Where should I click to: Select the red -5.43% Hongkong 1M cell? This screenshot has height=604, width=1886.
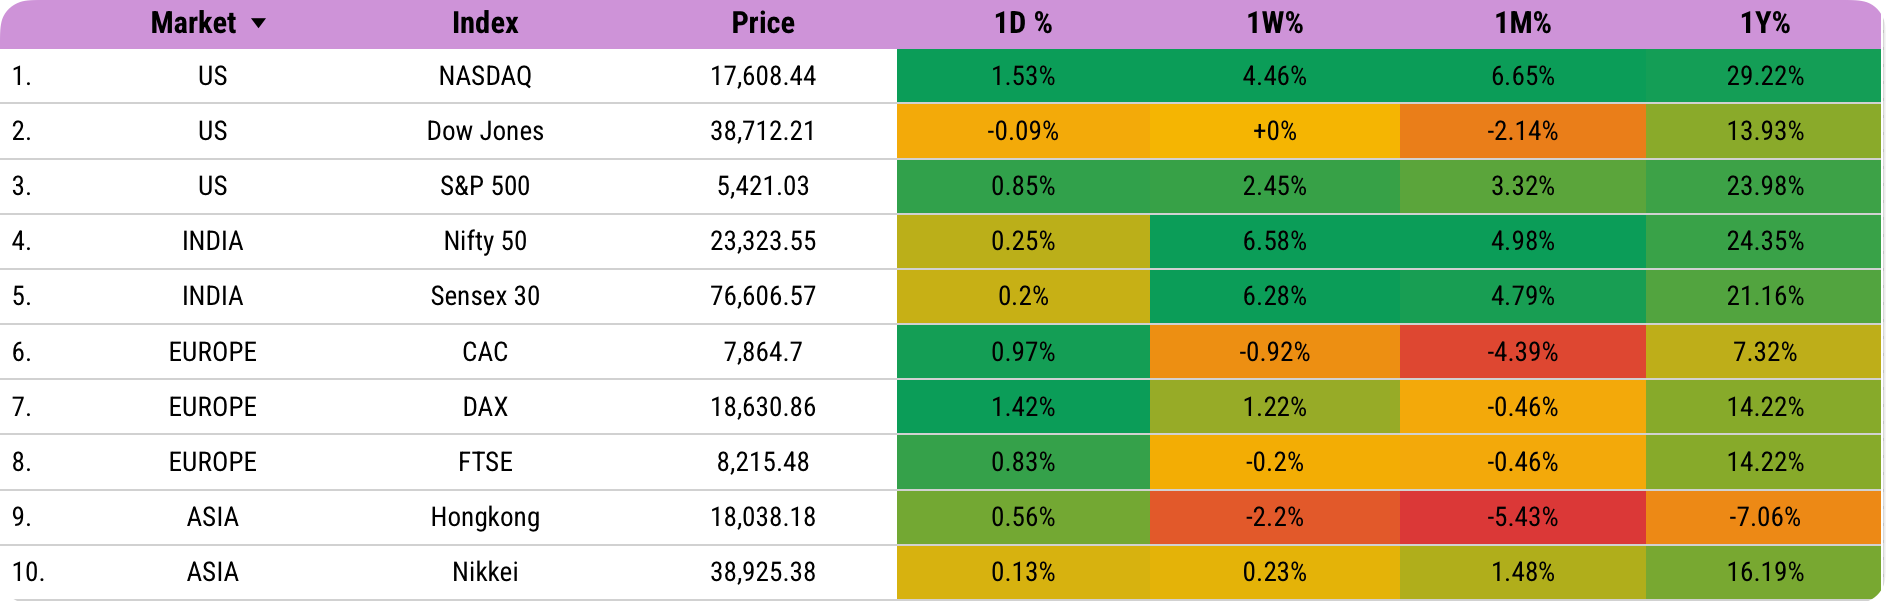tap(1523, 517)
